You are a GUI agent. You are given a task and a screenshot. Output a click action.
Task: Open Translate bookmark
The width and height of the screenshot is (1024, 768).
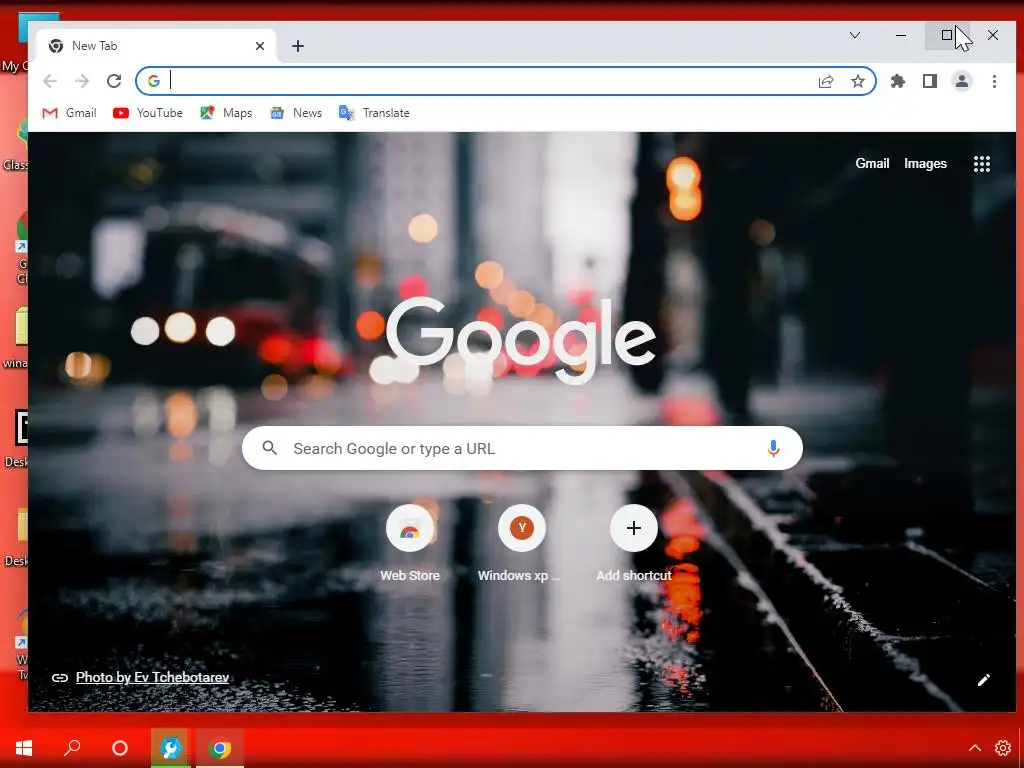tap(374, 113)
